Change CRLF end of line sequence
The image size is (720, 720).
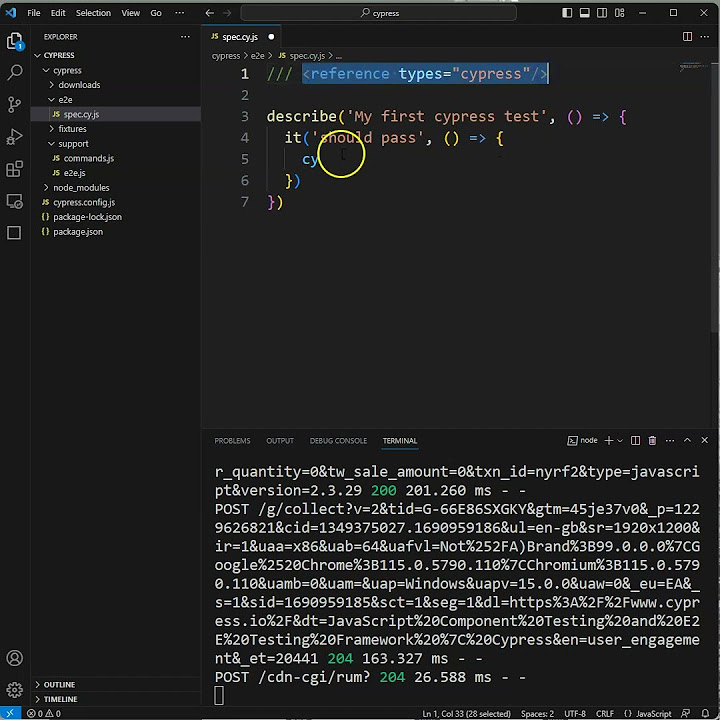coord(604,714)
